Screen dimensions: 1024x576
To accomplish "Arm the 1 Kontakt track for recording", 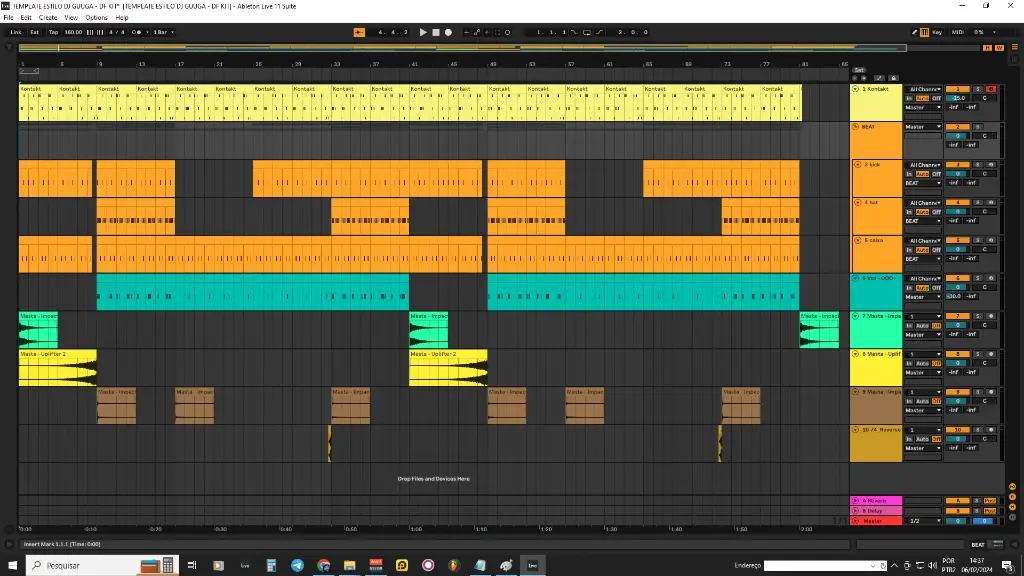I will pyautogui.click(x=991, y=89).
